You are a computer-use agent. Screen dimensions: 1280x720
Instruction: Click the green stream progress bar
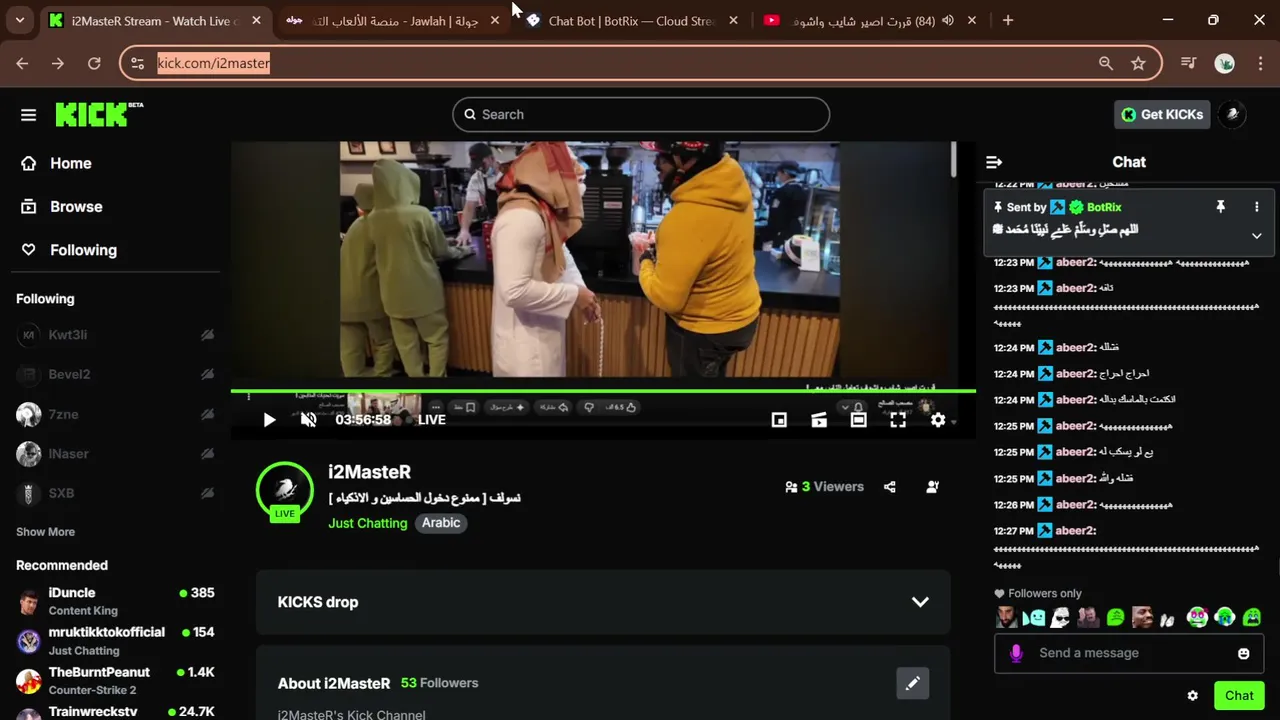[x=603, y=391]
